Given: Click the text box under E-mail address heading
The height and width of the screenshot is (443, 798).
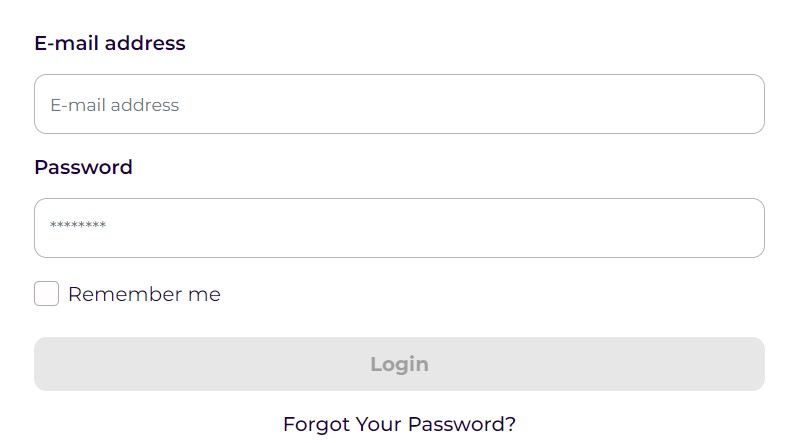Looking at the screenshot, I should click(x=399, y=104).
